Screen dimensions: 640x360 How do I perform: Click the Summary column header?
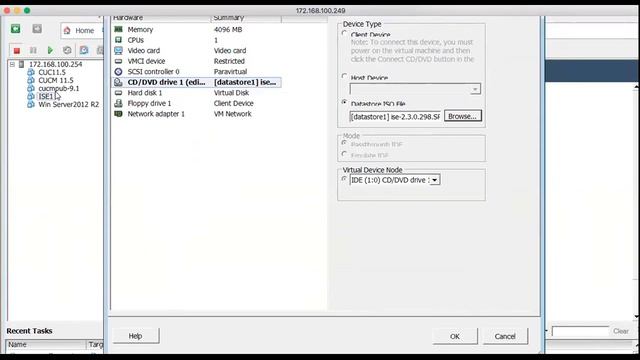point(246,18)
